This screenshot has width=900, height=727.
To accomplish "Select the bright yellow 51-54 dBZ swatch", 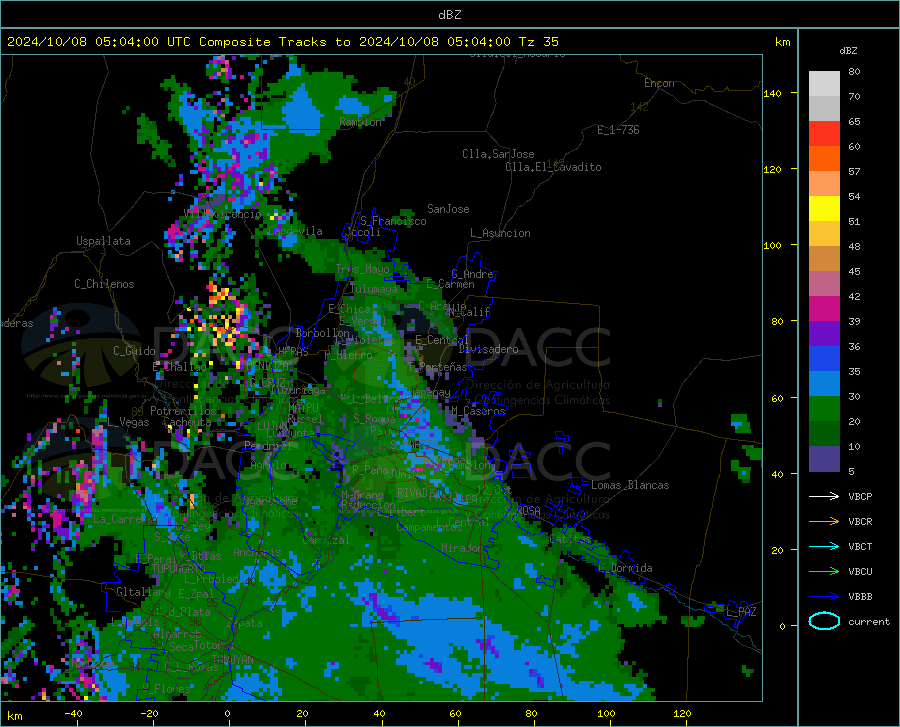I will tap(824, 209).
